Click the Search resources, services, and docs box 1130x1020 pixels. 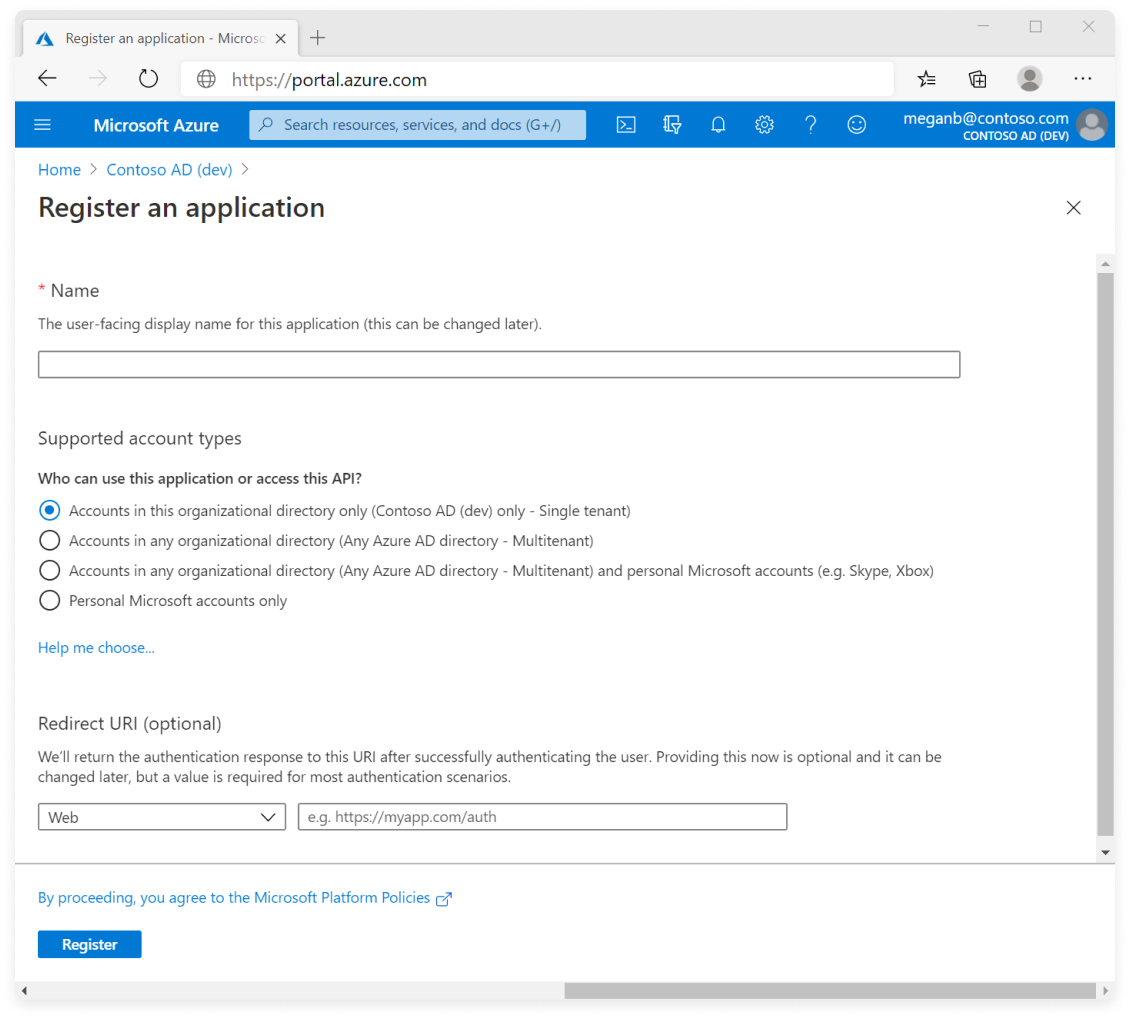417,125
